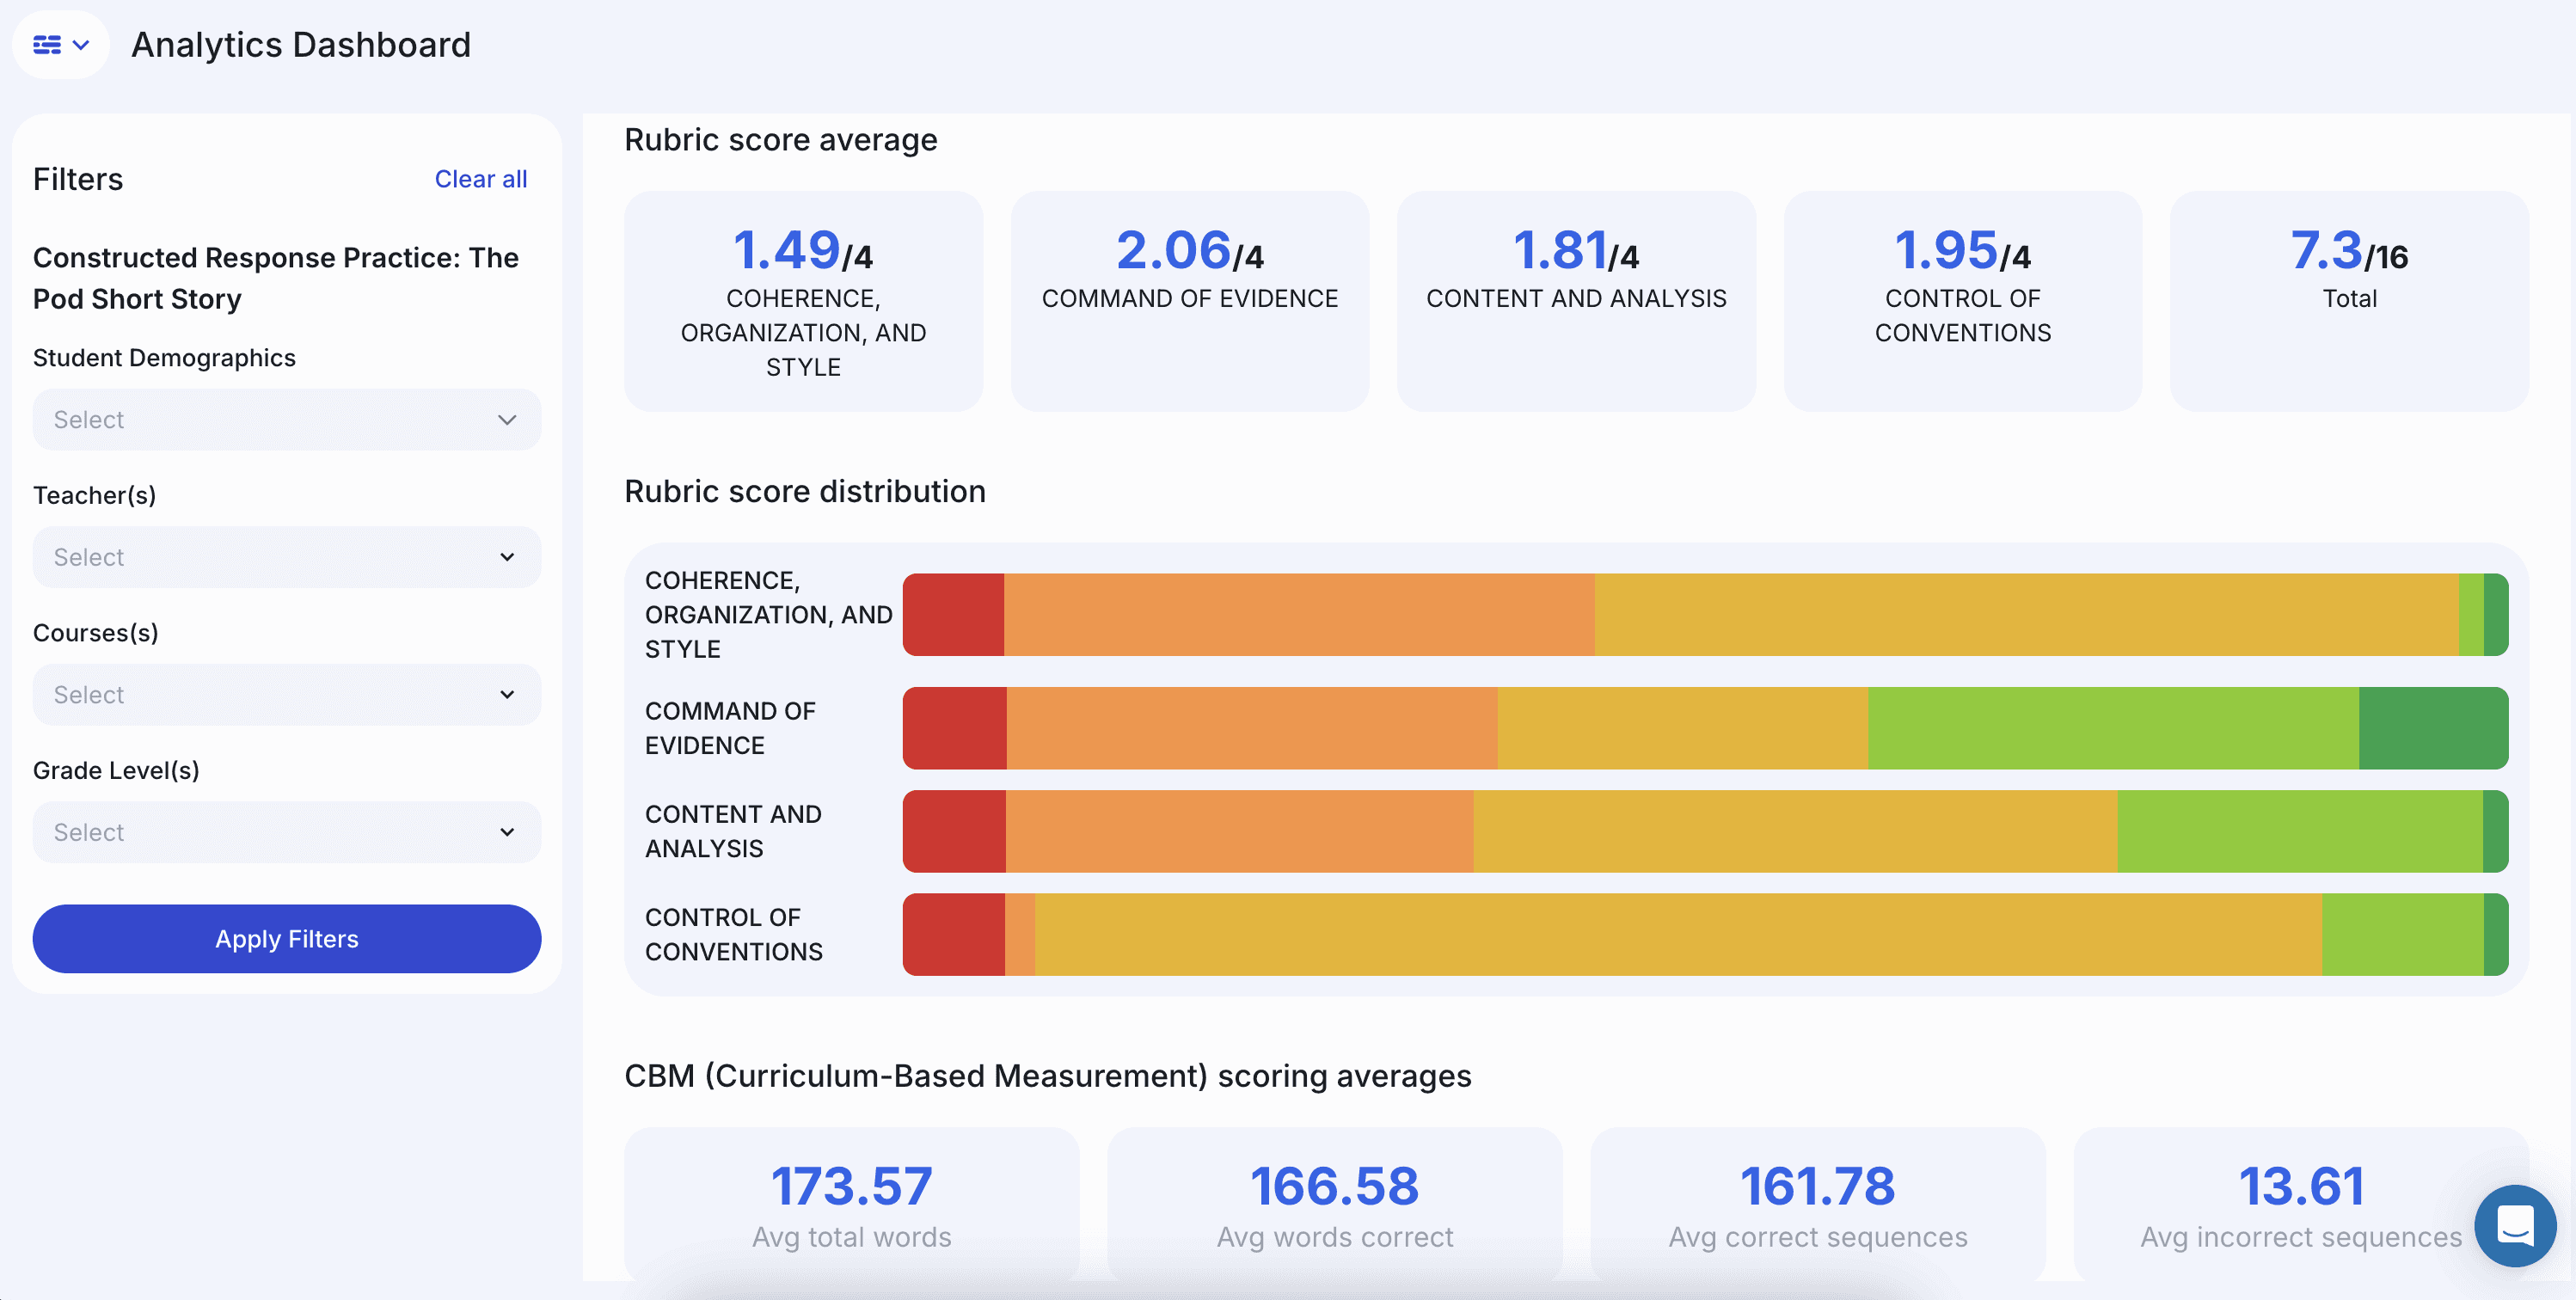Open the dashboard view switcher icon
This screenshot has height=1300, width=2576.
click(x=60, y=45)
